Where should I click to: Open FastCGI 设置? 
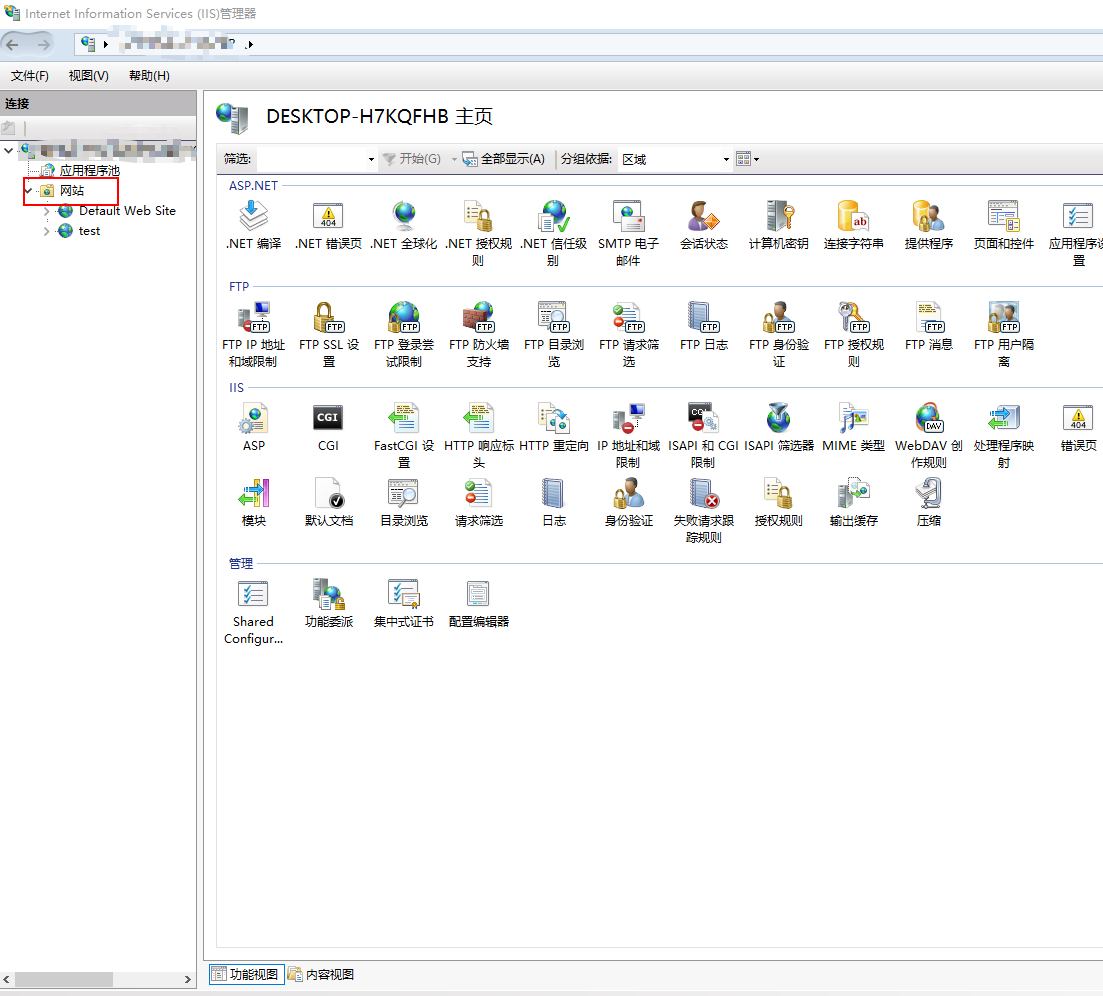[x=404, y=435]
